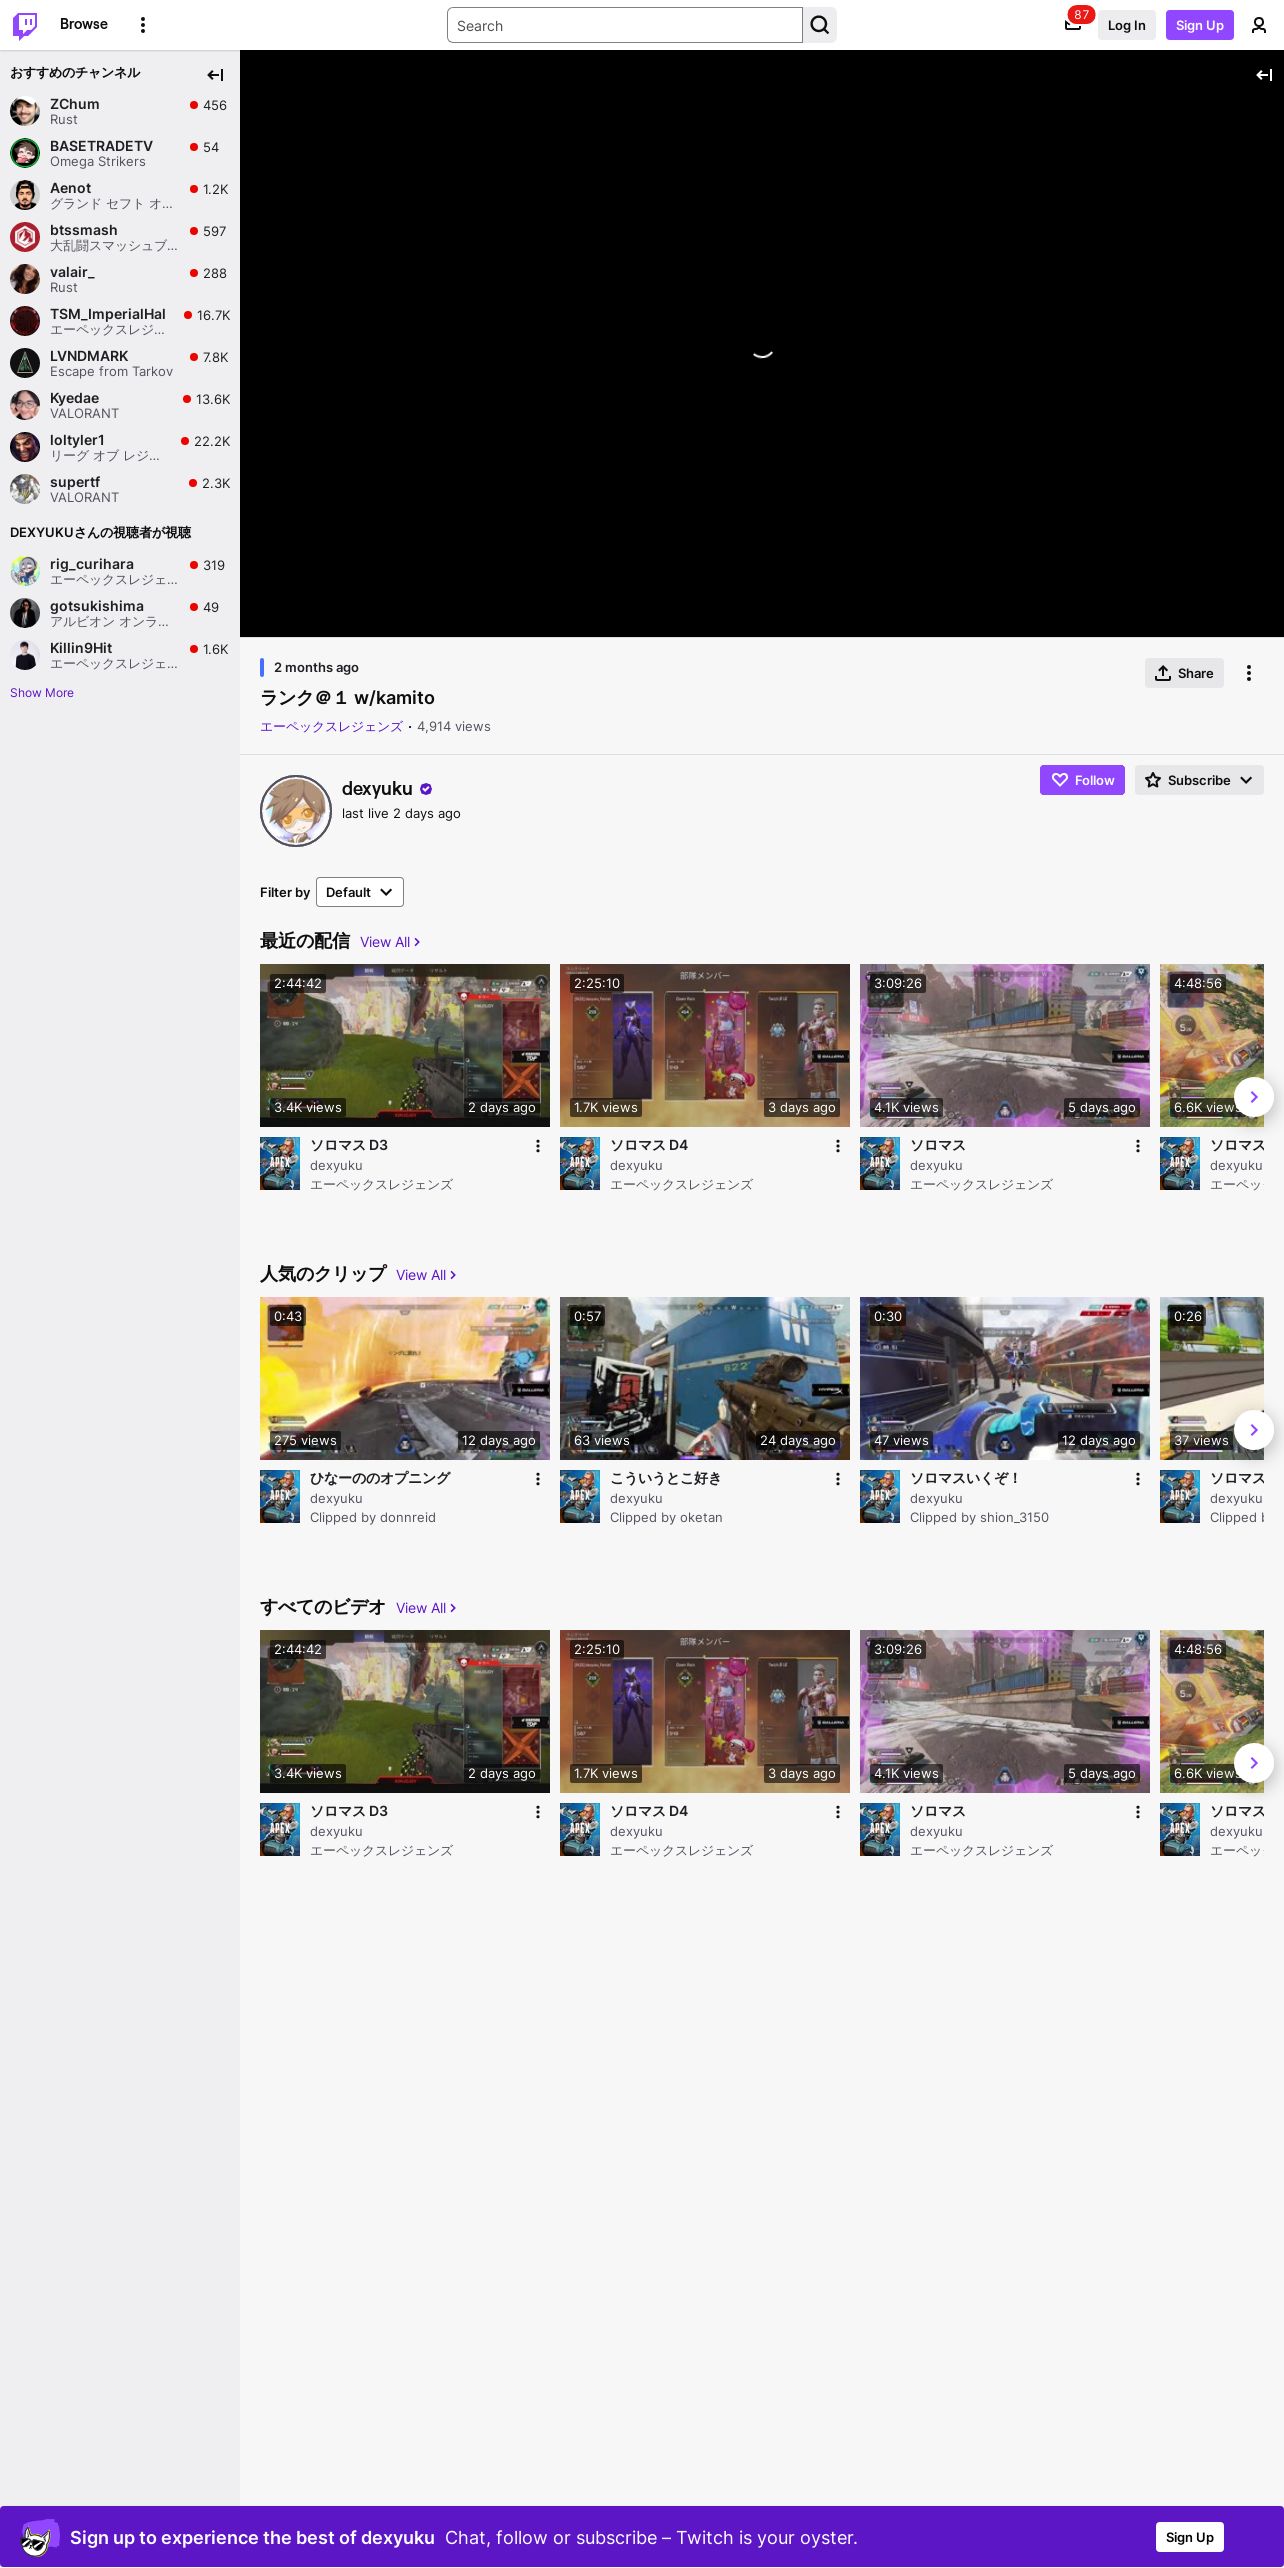Open Aenot channel in sidebar
This screenshot has height=2568, width=1284.
click(x=120, y=195)
